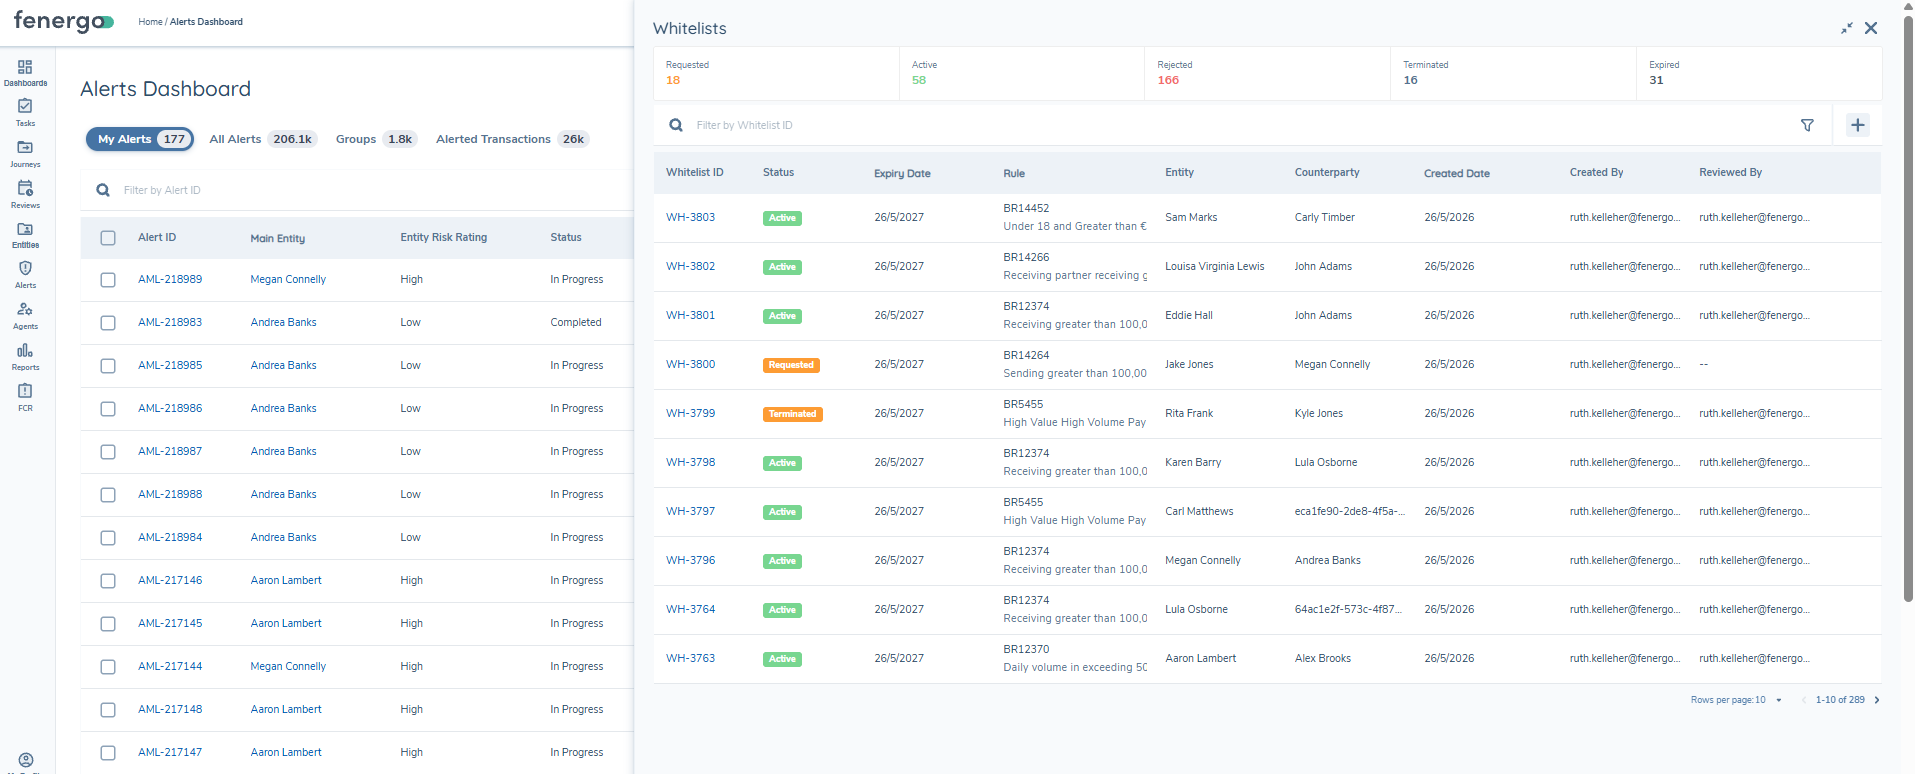1915x774 pixels.
Task: Click the Filter by Whitelist ID field
Action: [1240, 125]
